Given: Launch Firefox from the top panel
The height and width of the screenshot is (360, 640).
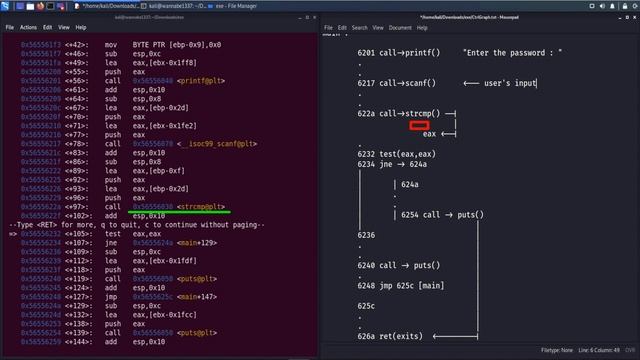Looking at the screenshot, I should coord(40,6).
